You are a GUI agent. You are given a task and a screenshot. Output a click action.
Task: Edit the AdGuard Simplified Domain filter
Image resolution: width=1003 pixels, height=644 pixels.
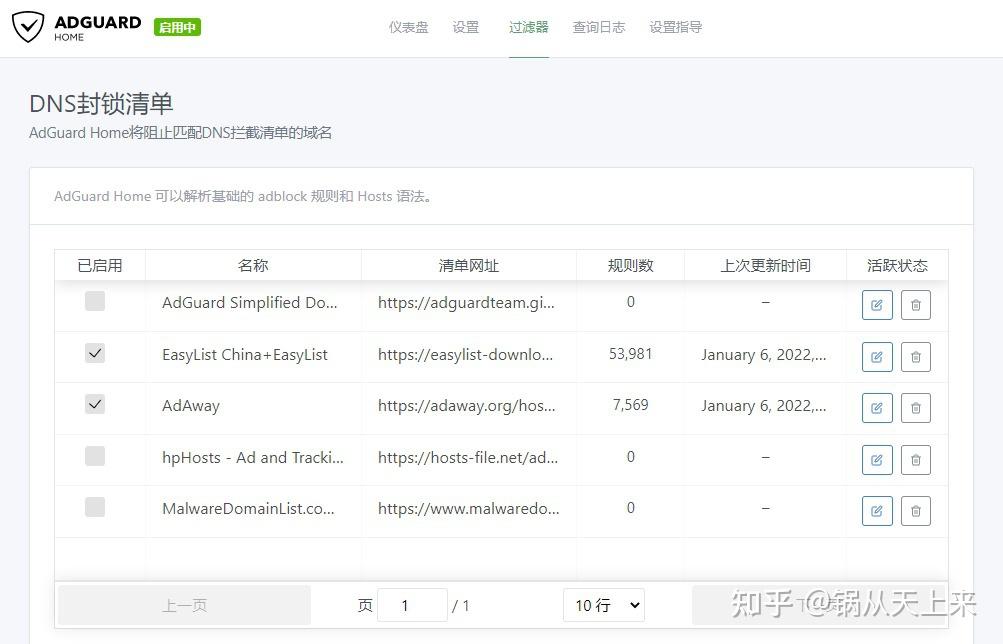(877, 305)
